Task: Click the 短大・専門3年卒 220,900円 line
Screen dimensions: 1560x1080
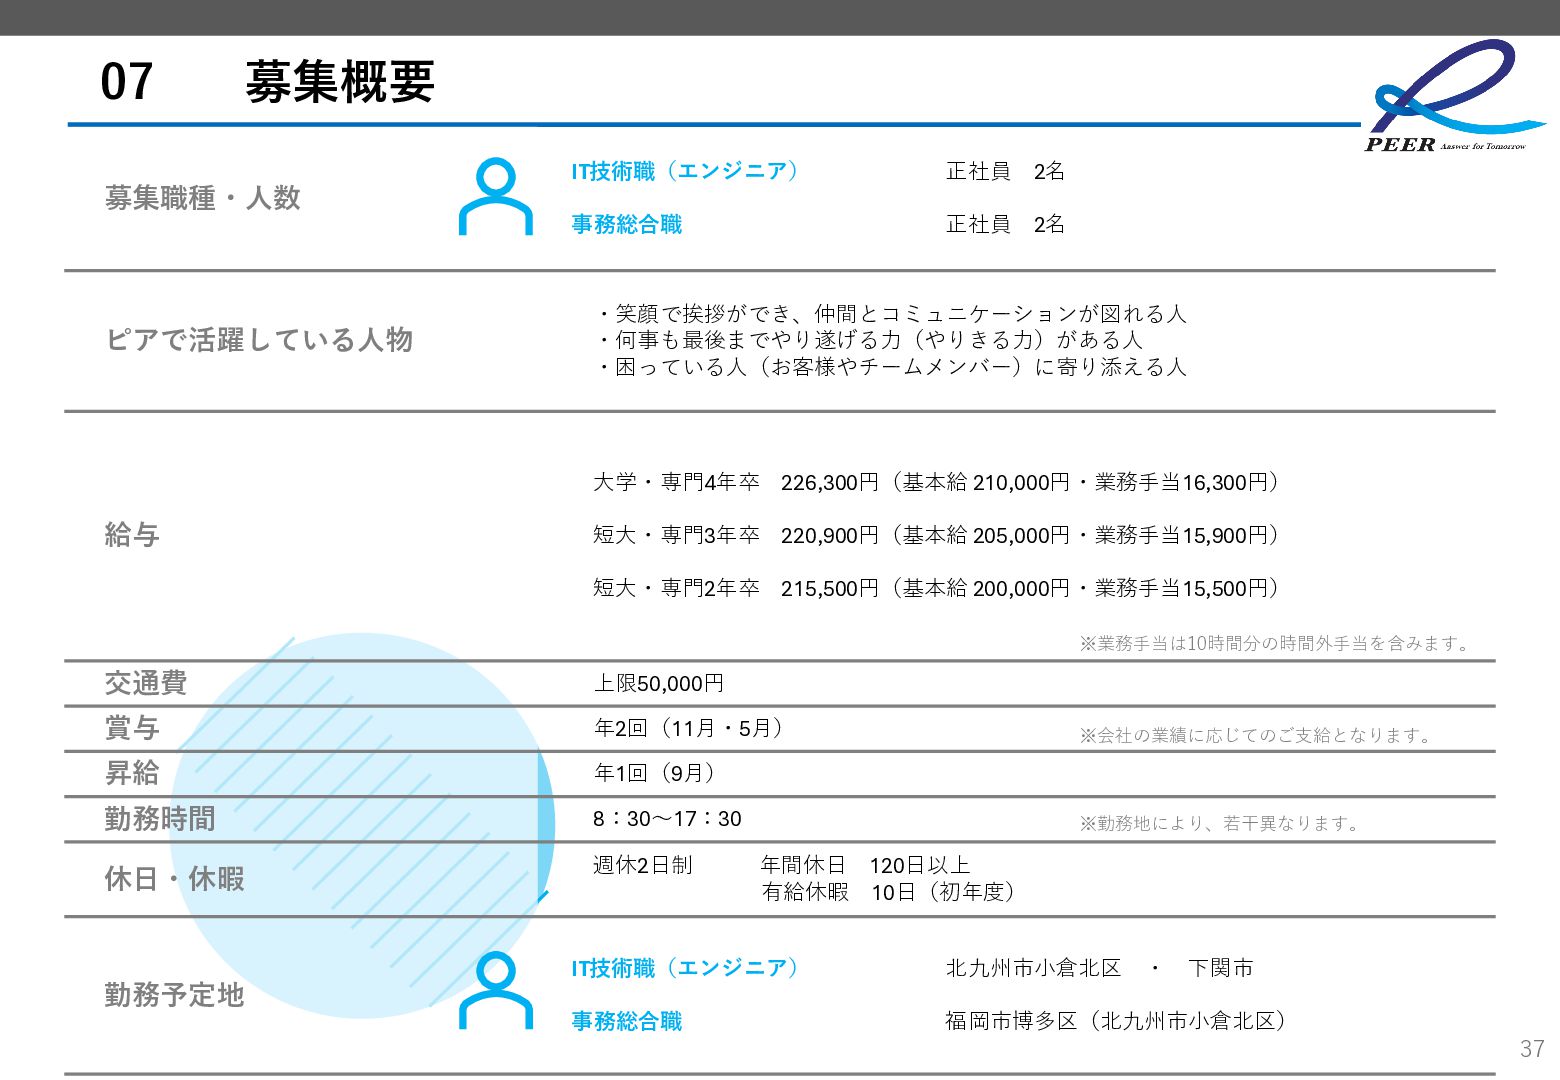Action: coord(937,535)
